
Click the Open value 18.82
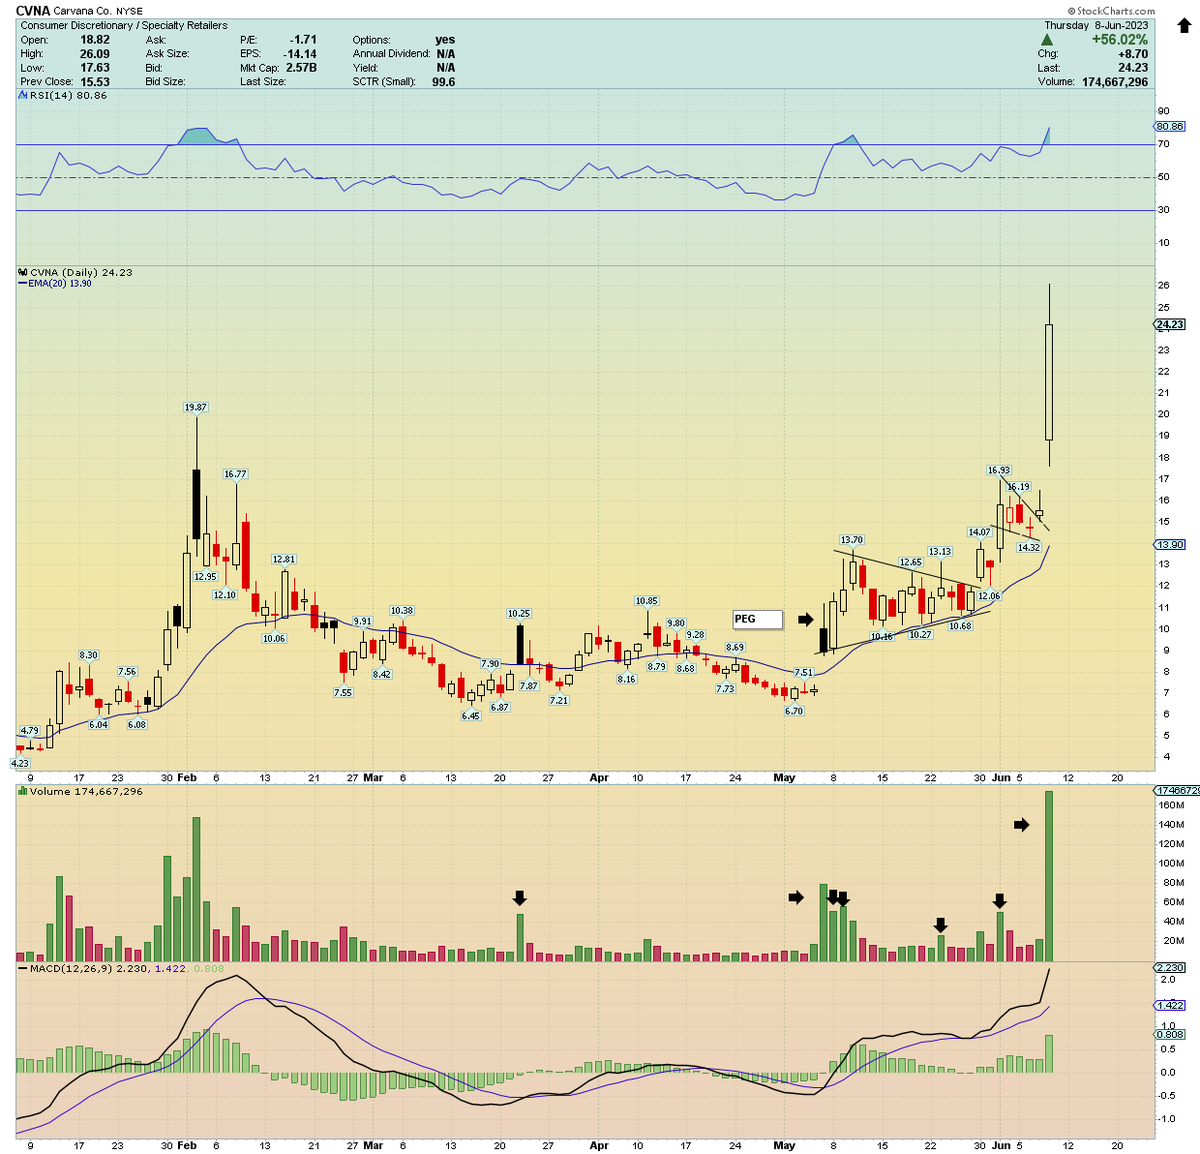click(95, 40)
